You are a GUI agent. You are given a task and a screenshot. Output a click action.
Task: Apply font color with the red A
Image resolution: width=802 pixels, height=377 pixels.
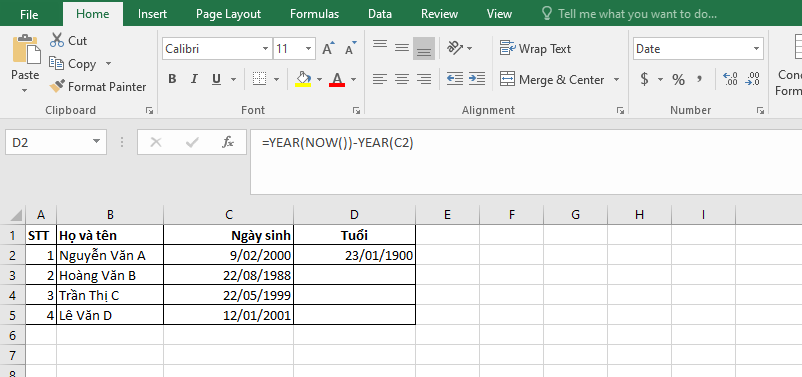point(337,79)
